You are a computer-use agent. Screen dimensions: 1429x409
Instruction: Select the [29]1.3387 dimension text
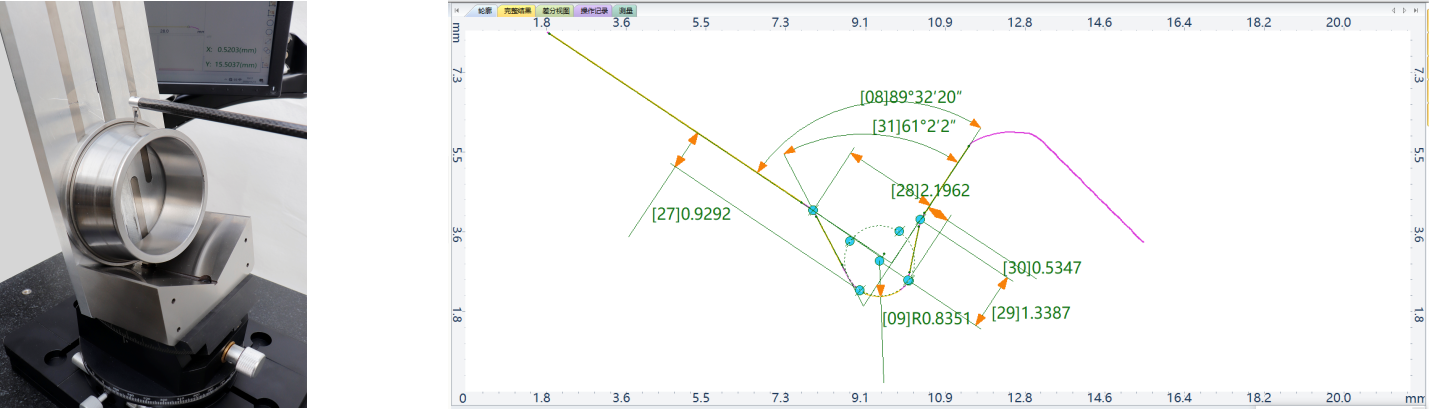click(x=1031, y=313)
